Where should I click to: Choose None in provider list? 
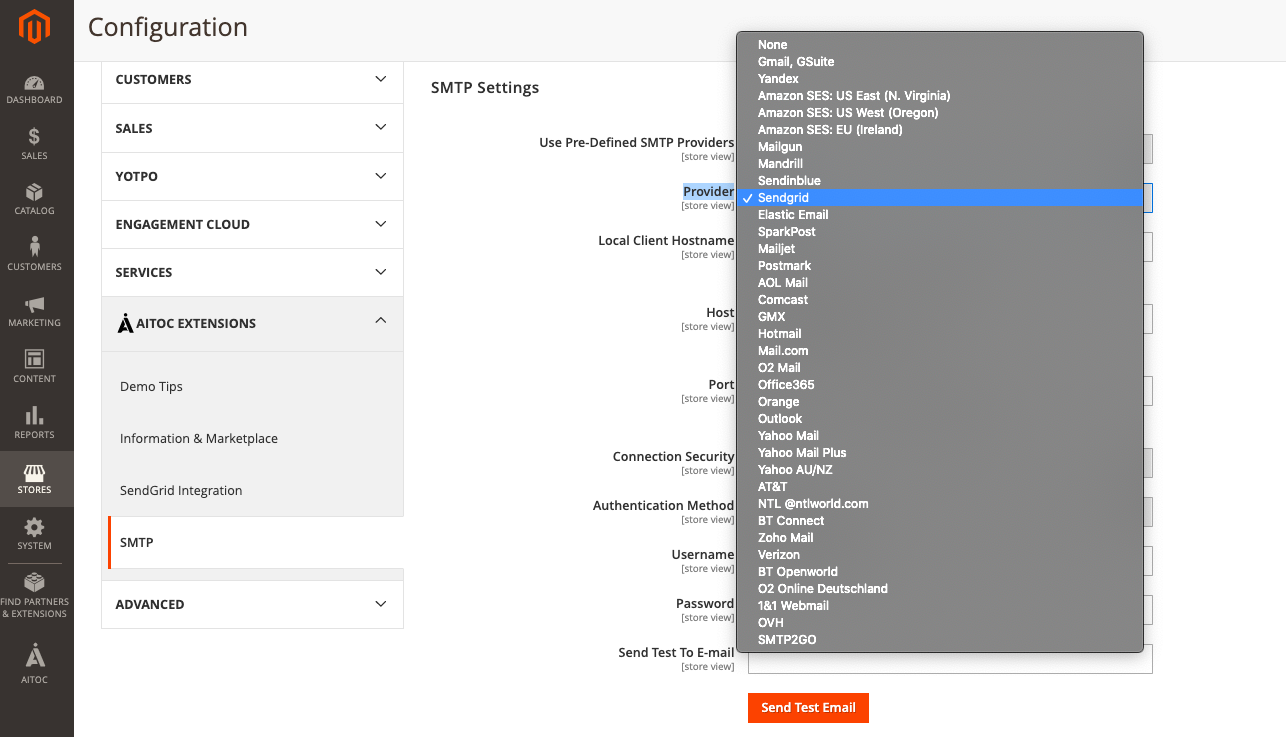940,45
